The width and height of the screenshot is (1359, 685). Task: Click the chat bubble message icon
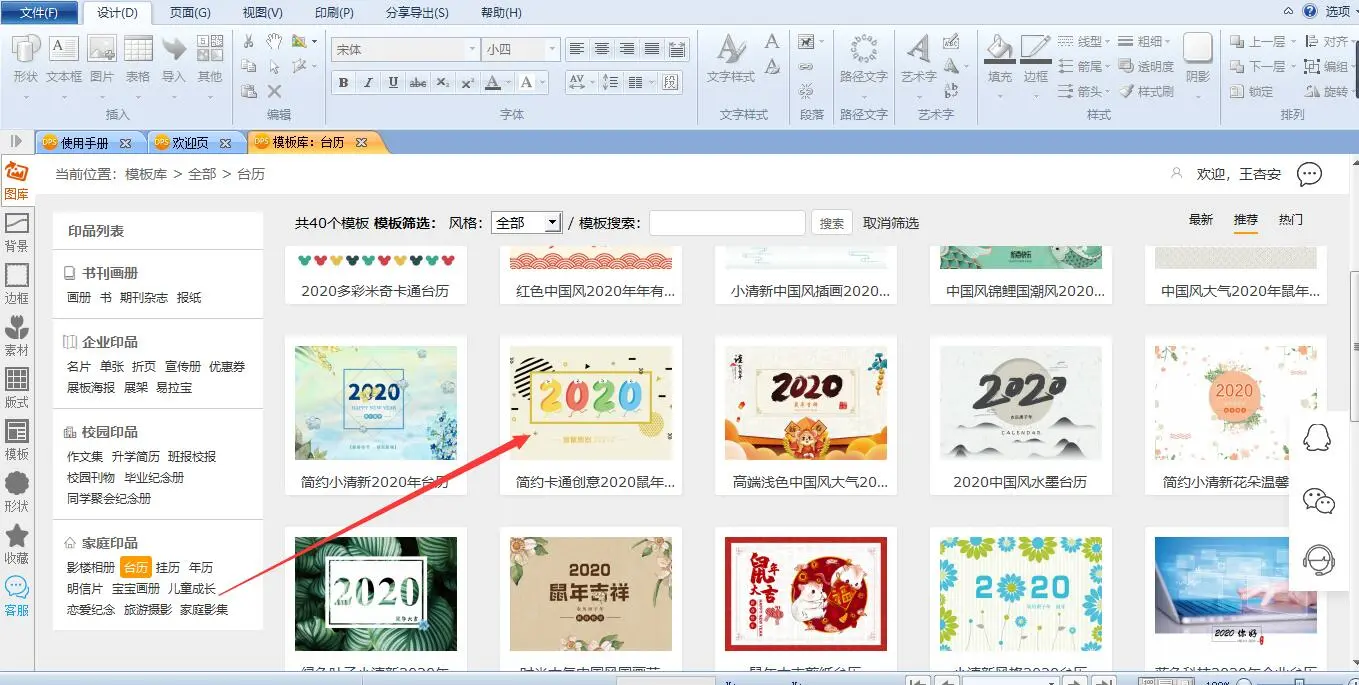[x=1309, y=175]
